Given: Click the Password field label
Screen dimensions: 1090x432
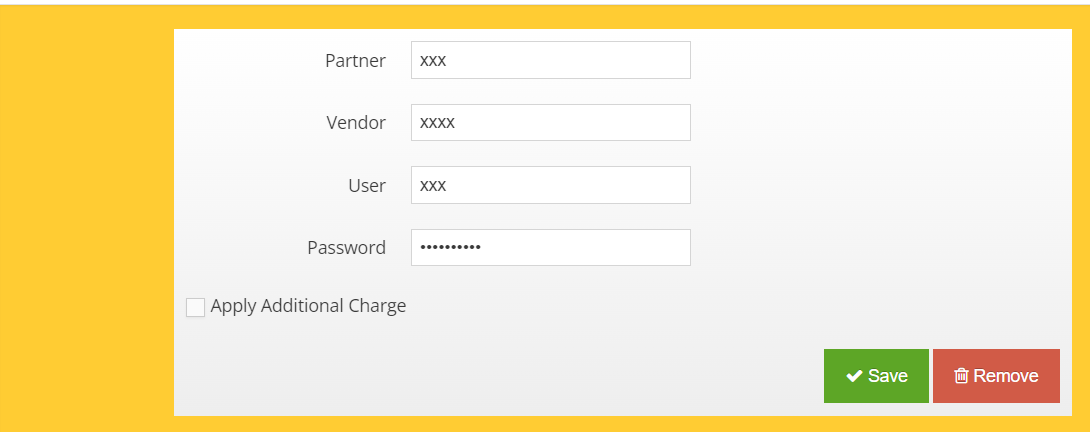Looking at the screenshot, I should point(346,248).
